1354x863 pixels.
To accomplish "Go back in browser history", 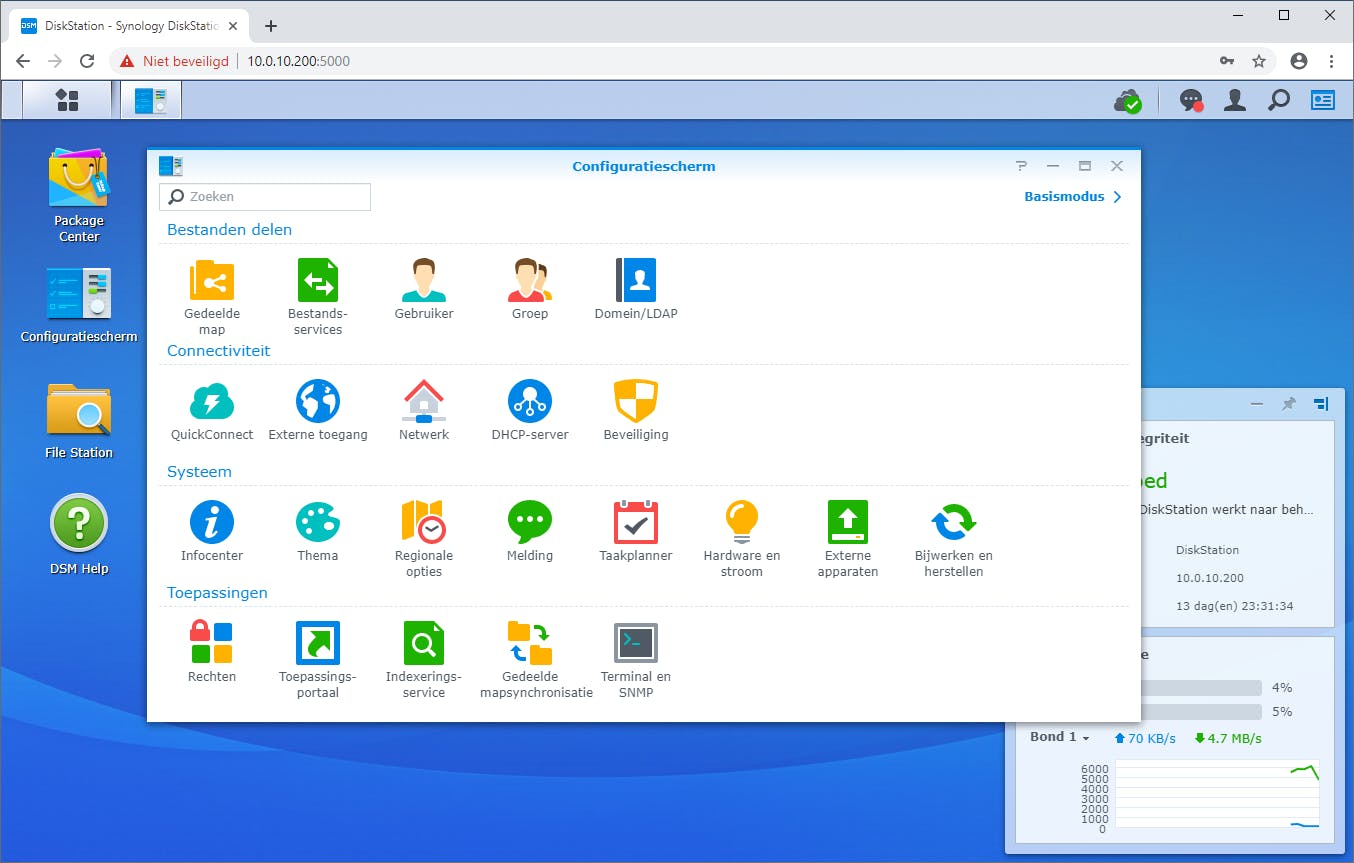I will tap(23, 61).
